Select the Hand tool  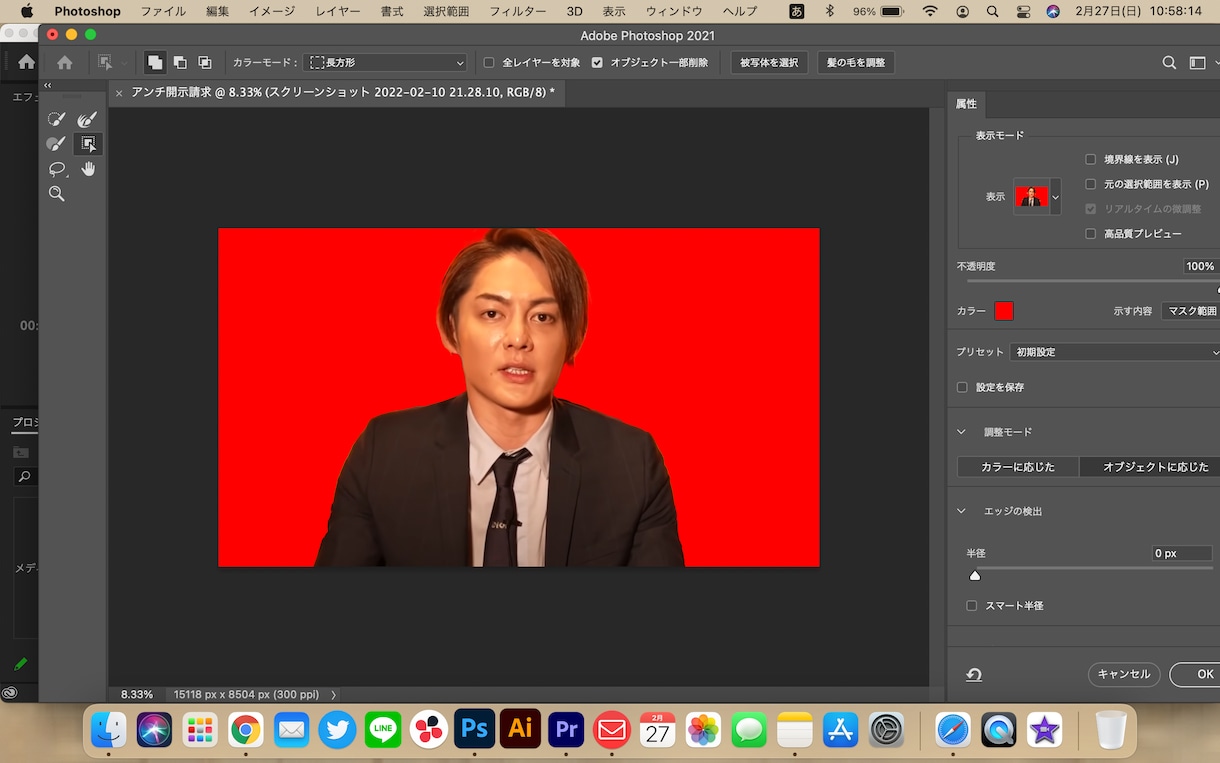click(88, 169)
